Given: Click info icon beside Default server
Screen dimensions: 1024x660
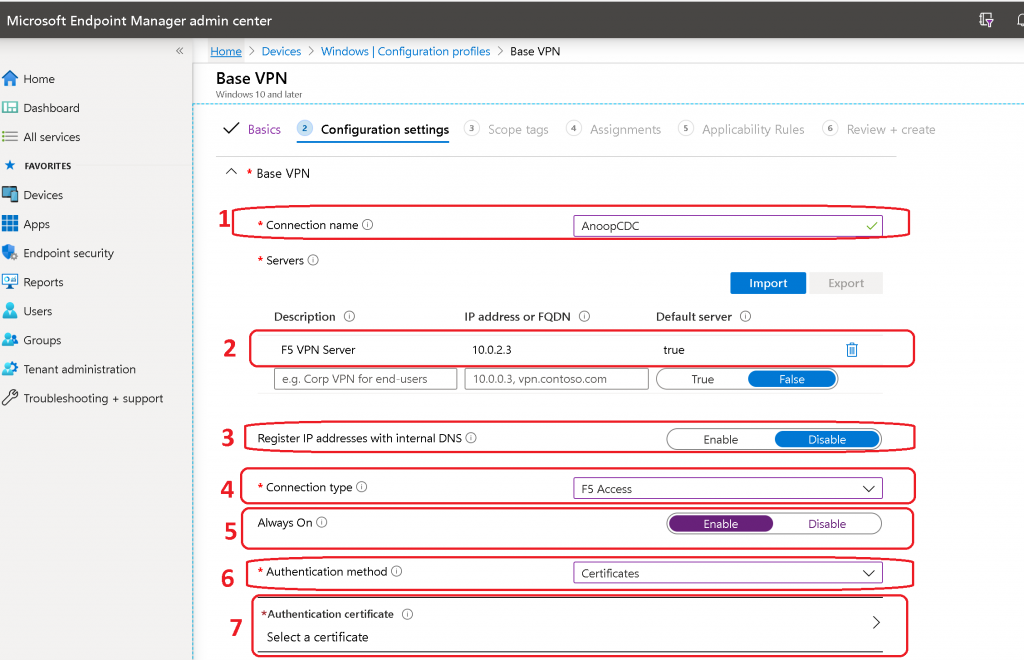Looking at the screenshot, I should coord(745,316).
